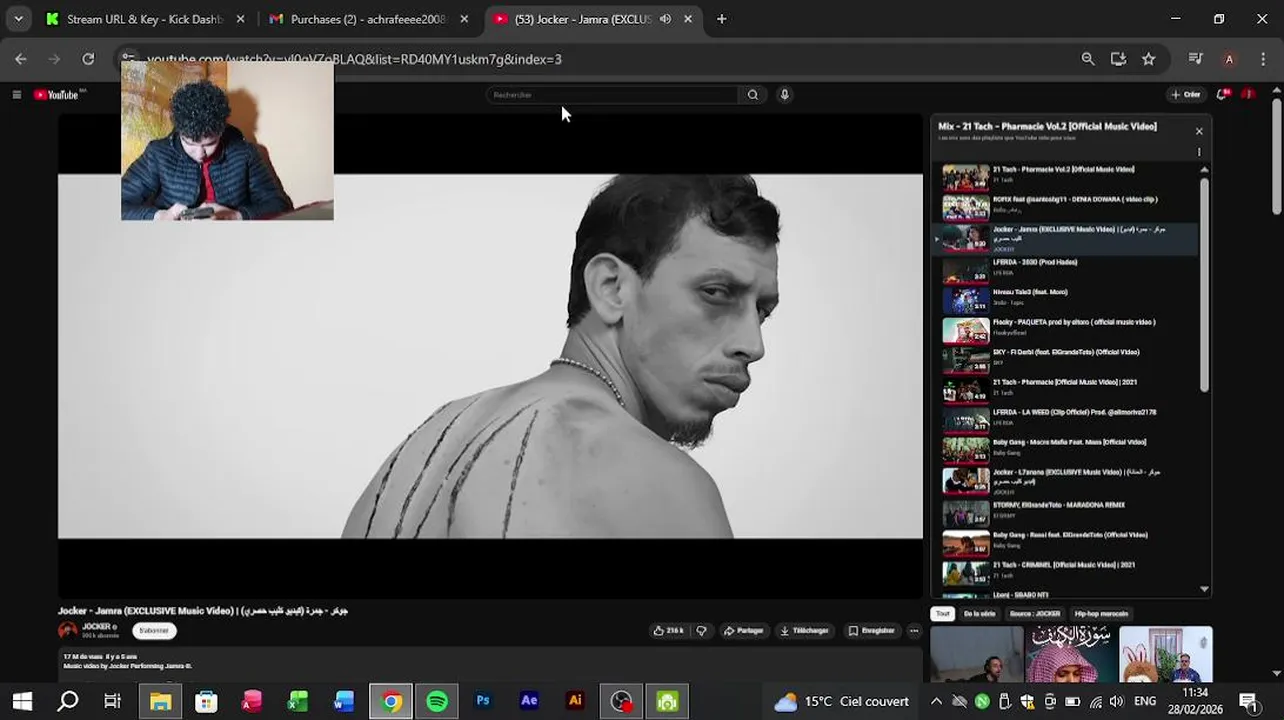This screenshot has height=720, width=1284.
Task: Open Chrome zoom magnifier icon
Action: point(1088,59)
